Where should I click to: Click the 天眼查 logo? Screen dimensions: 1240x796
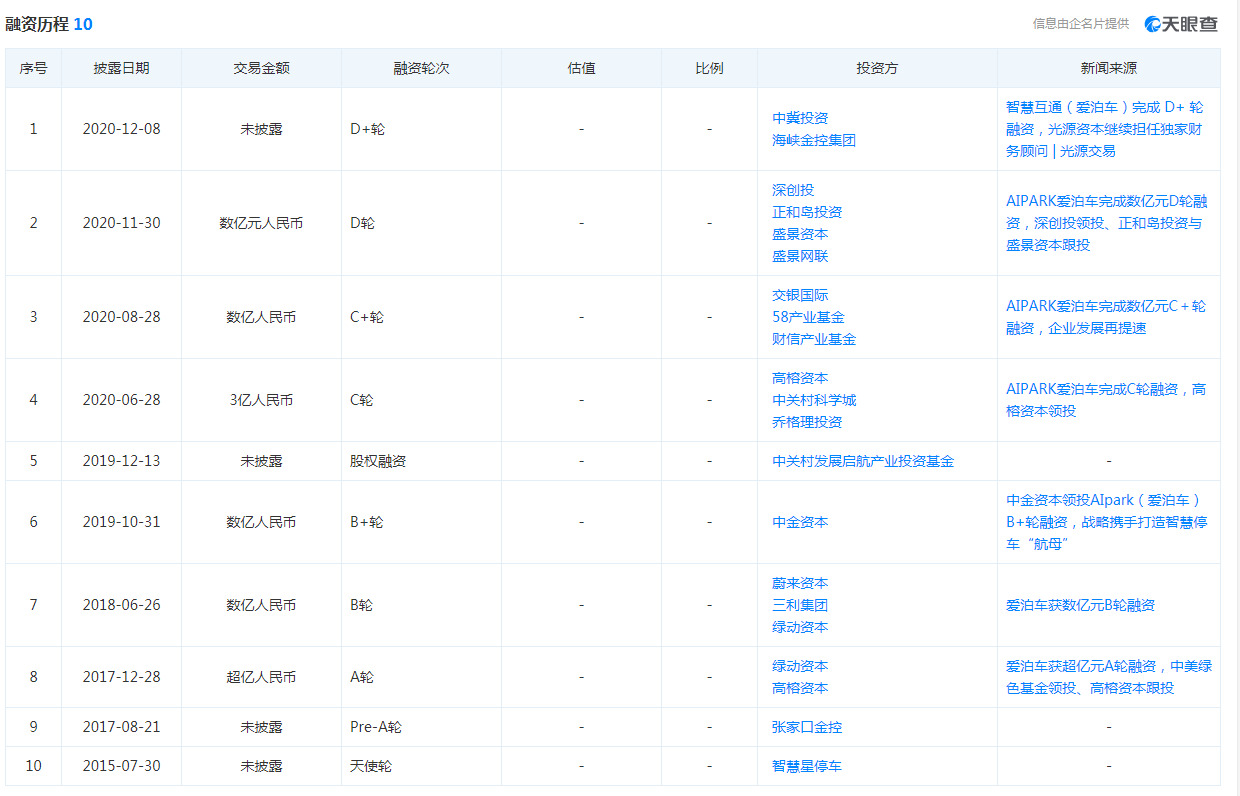[x=1181, y=24]
